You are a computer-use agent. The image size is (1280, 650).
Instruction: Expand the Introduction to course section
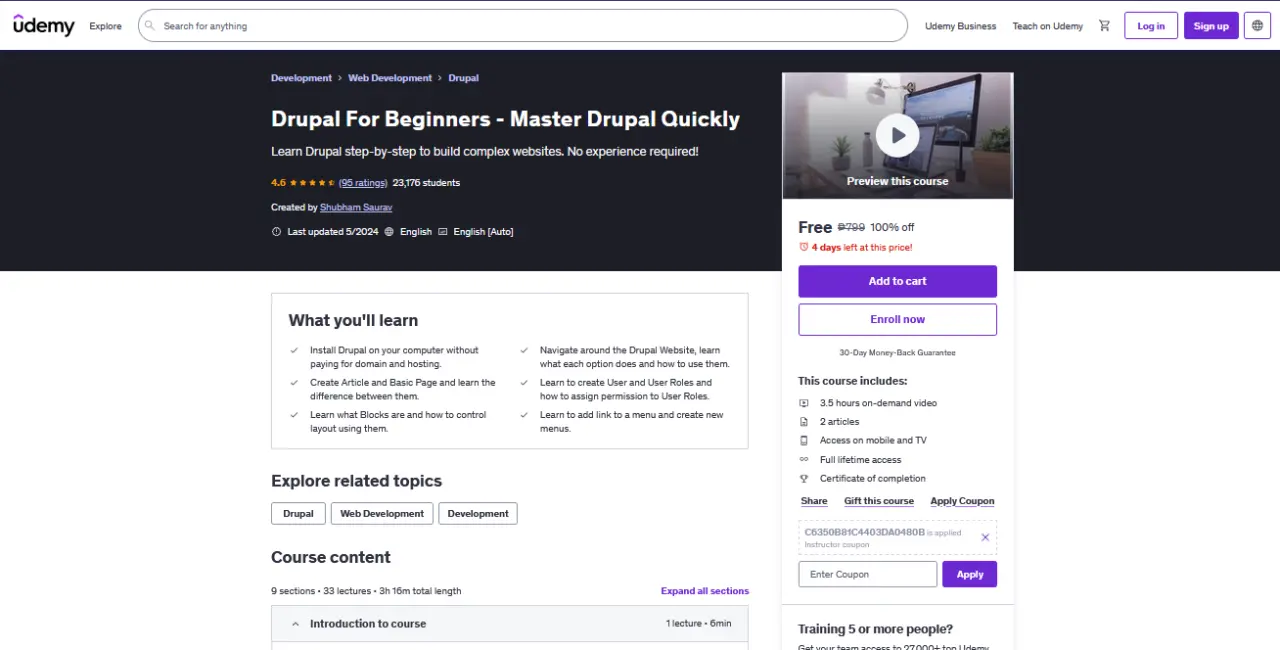click(510, 624)
